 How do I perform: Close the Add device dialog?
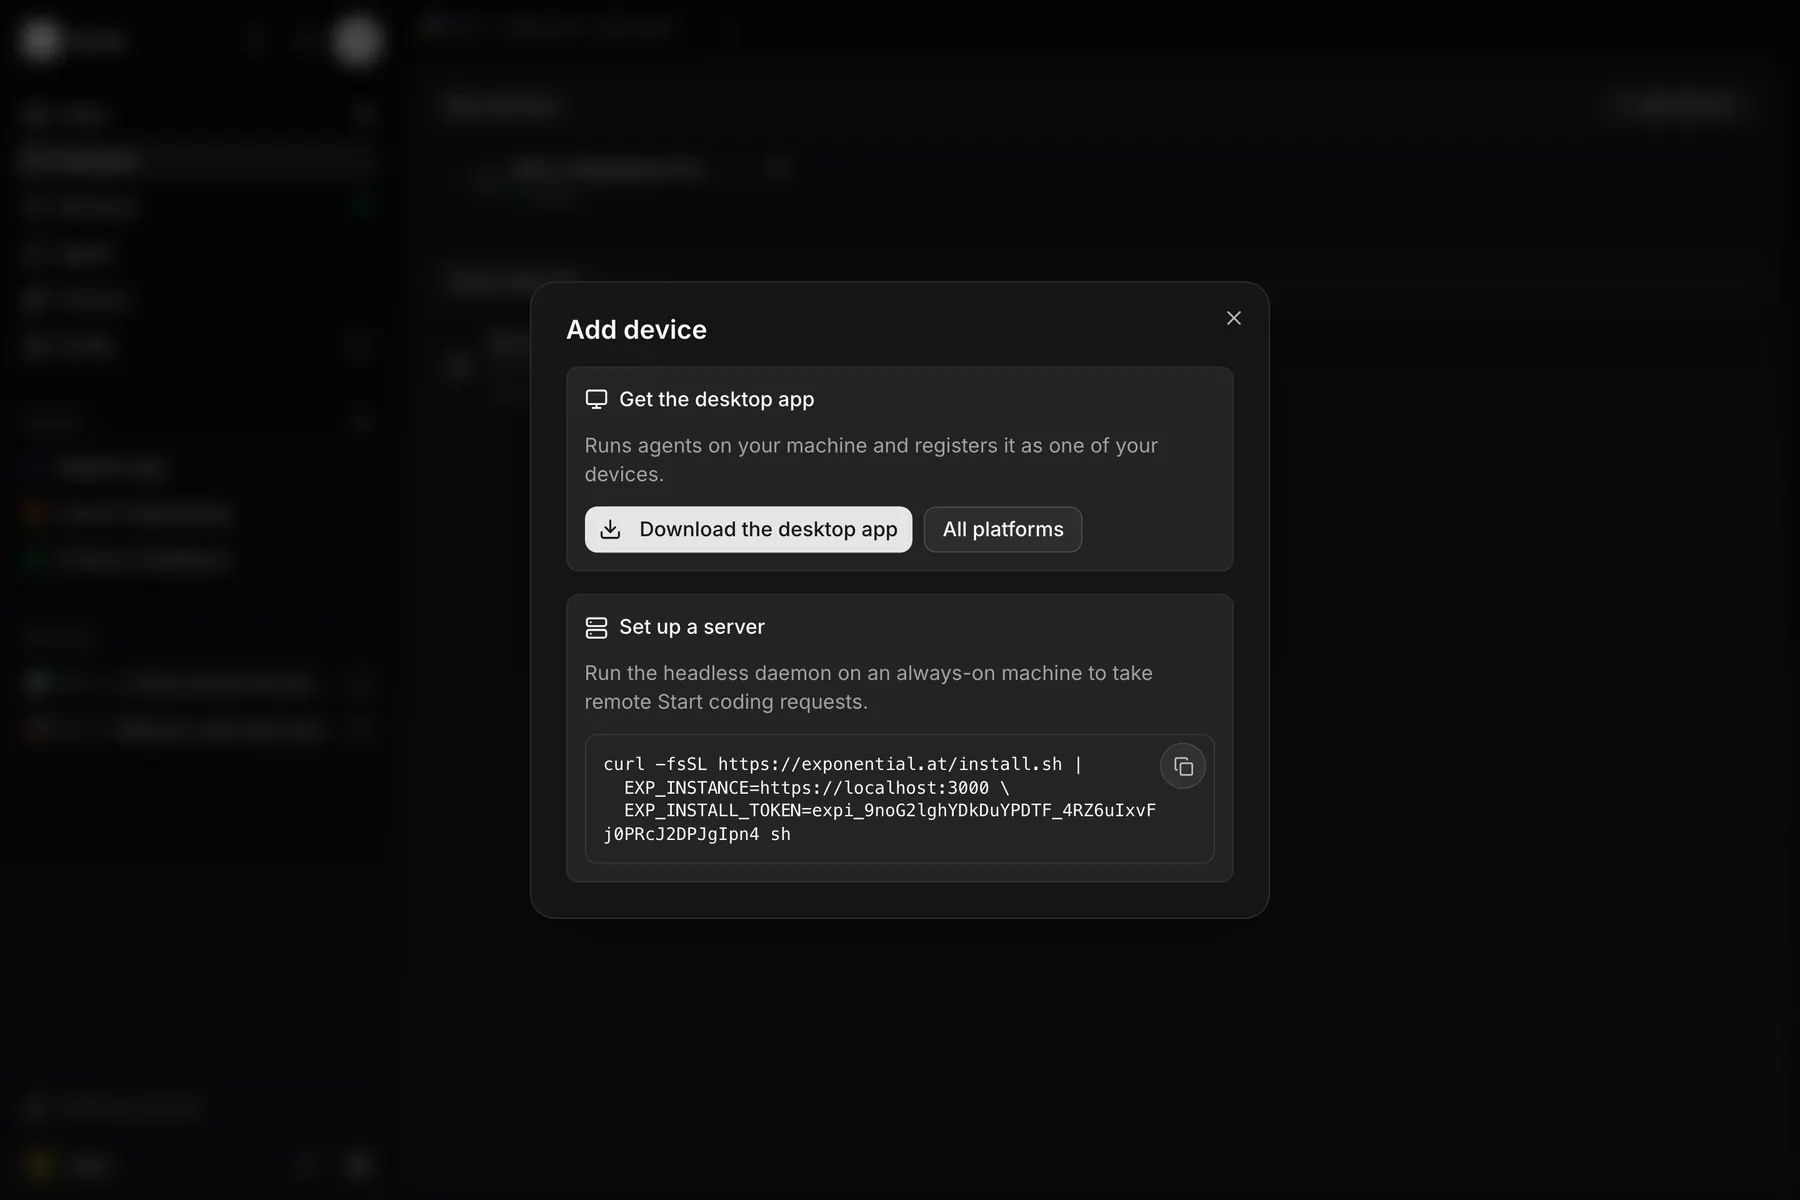[1233, 318]
